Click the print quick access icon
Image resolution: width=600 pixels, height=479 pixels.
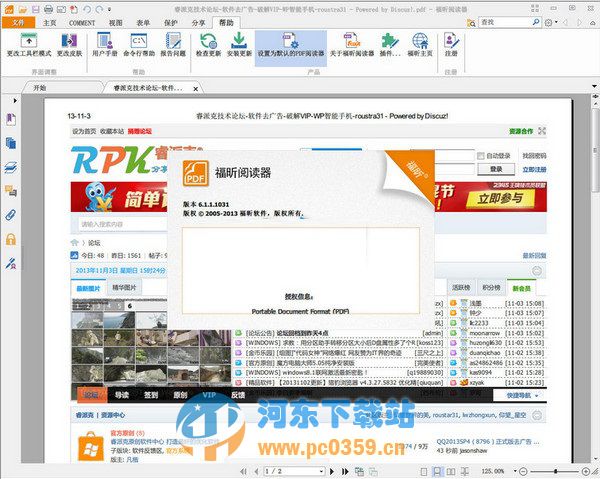click(48, 9)
